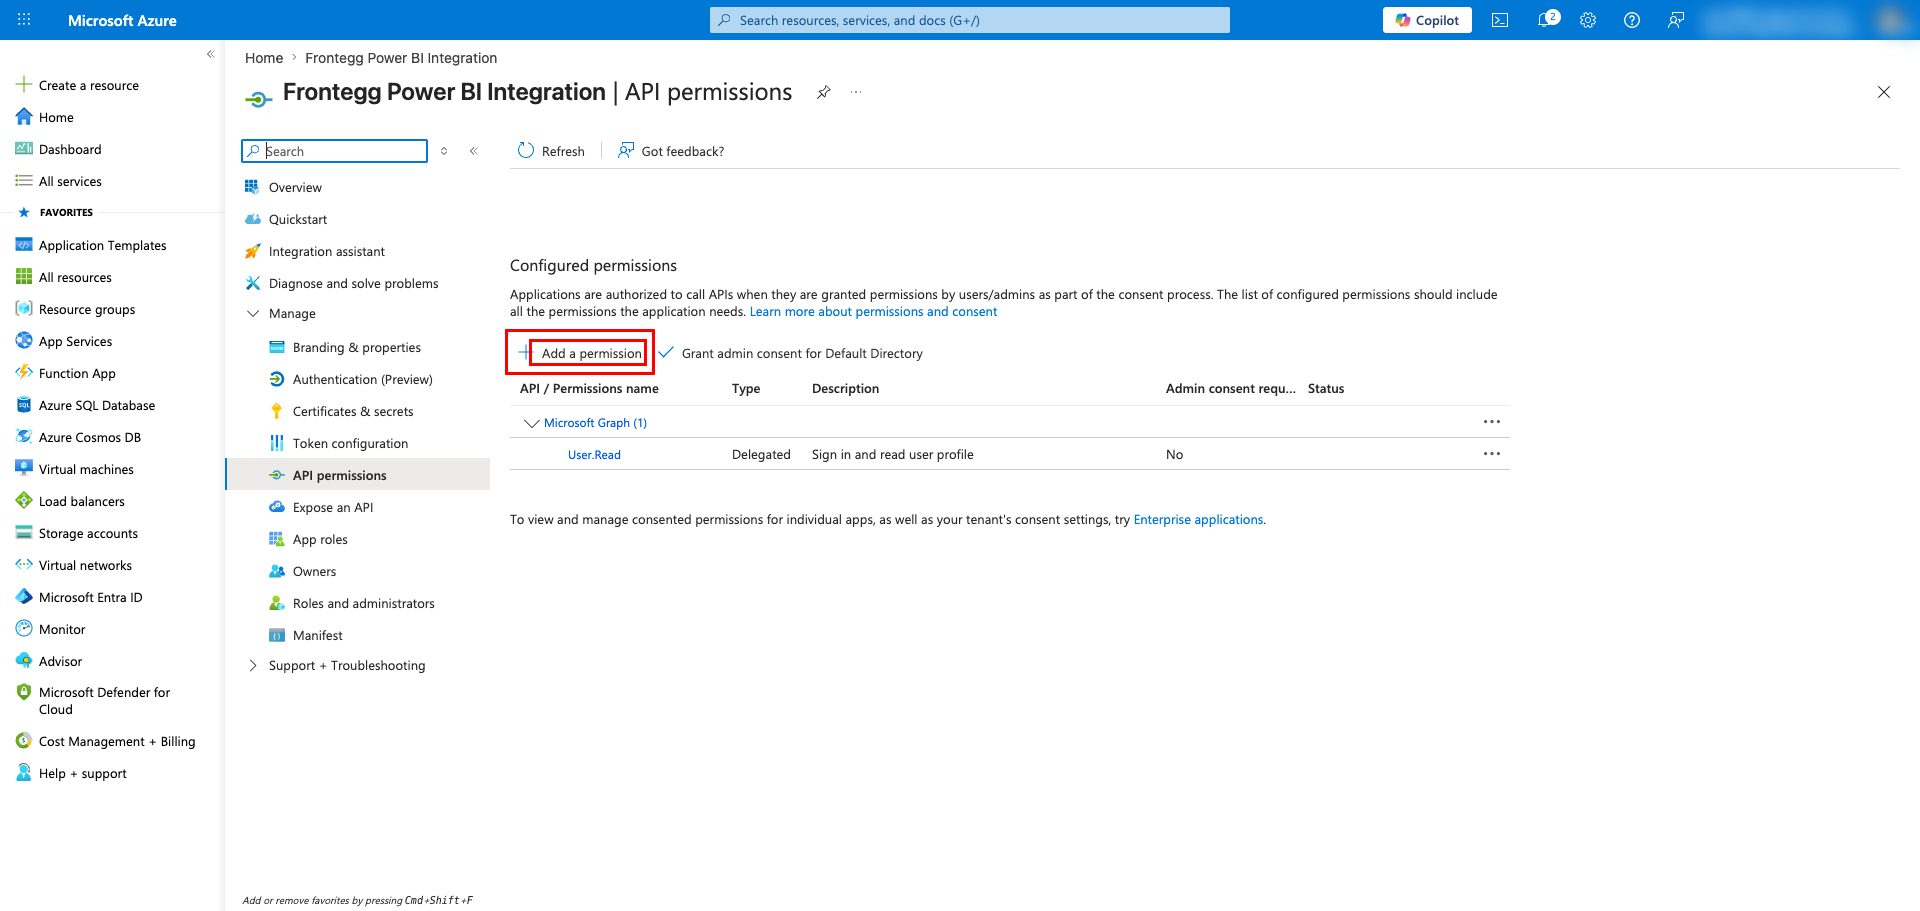
Task: Open the Settings gear icon
Action: click(x=1588, y=20)
